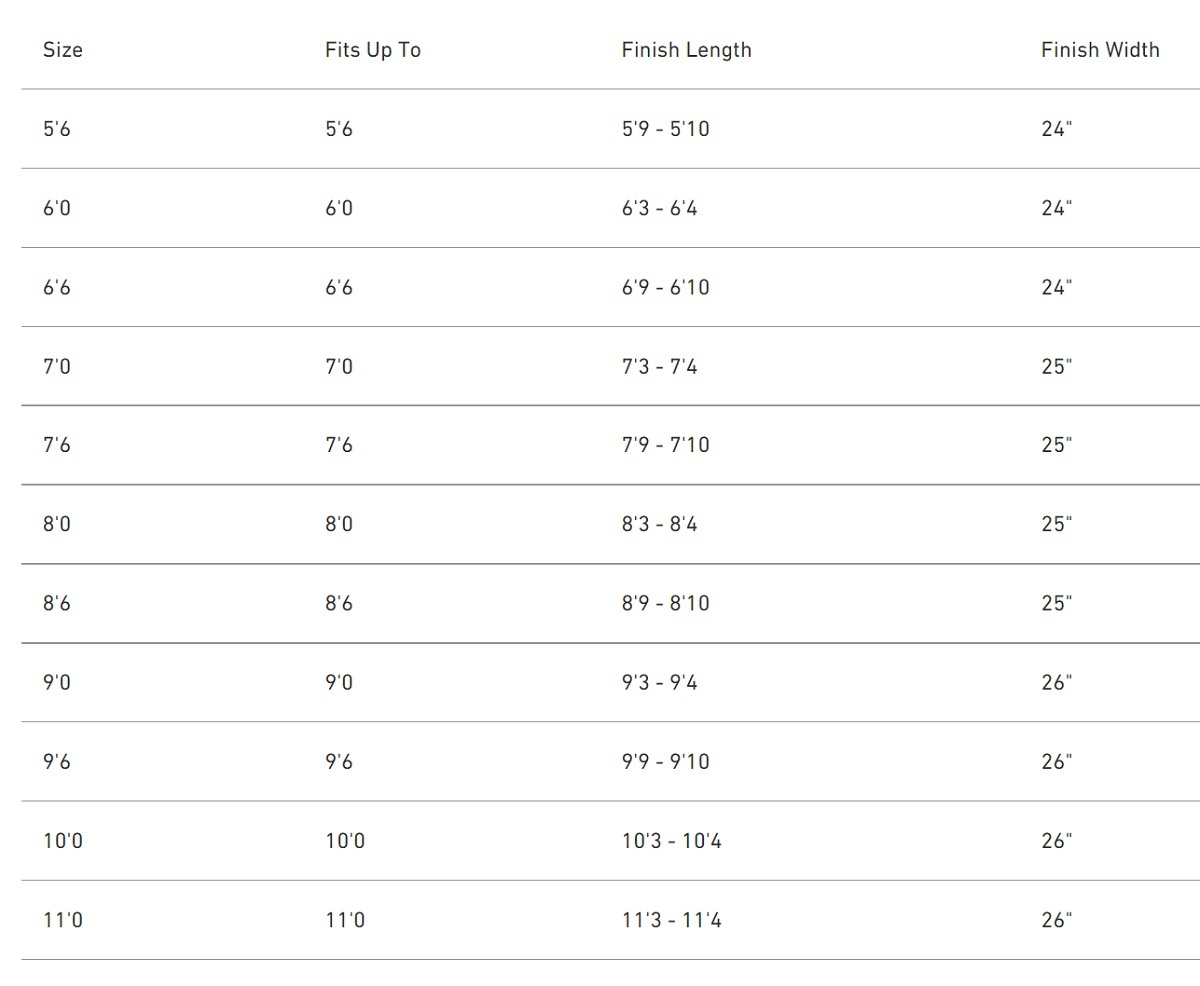Screen dimensions: 1200x986
Task: Select the 10'3 - 10'4 finish length
Action: [x=671, y=841]
